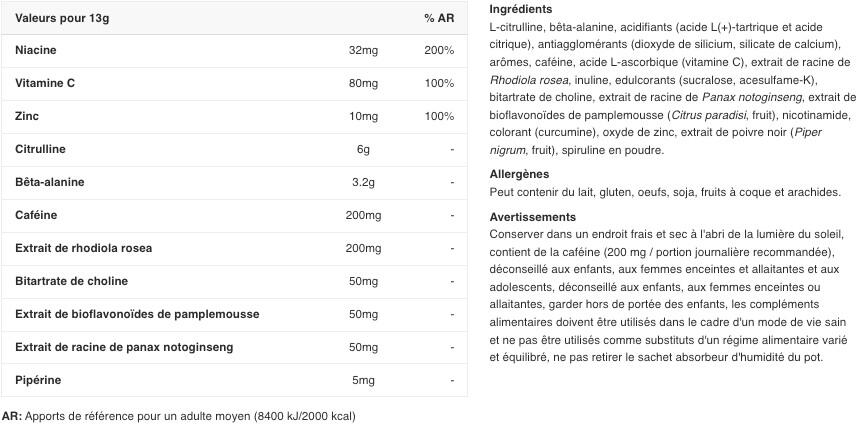Click the "AR: Apports de référence" footnote
866x431 pixels.
(x=178, y=416)
